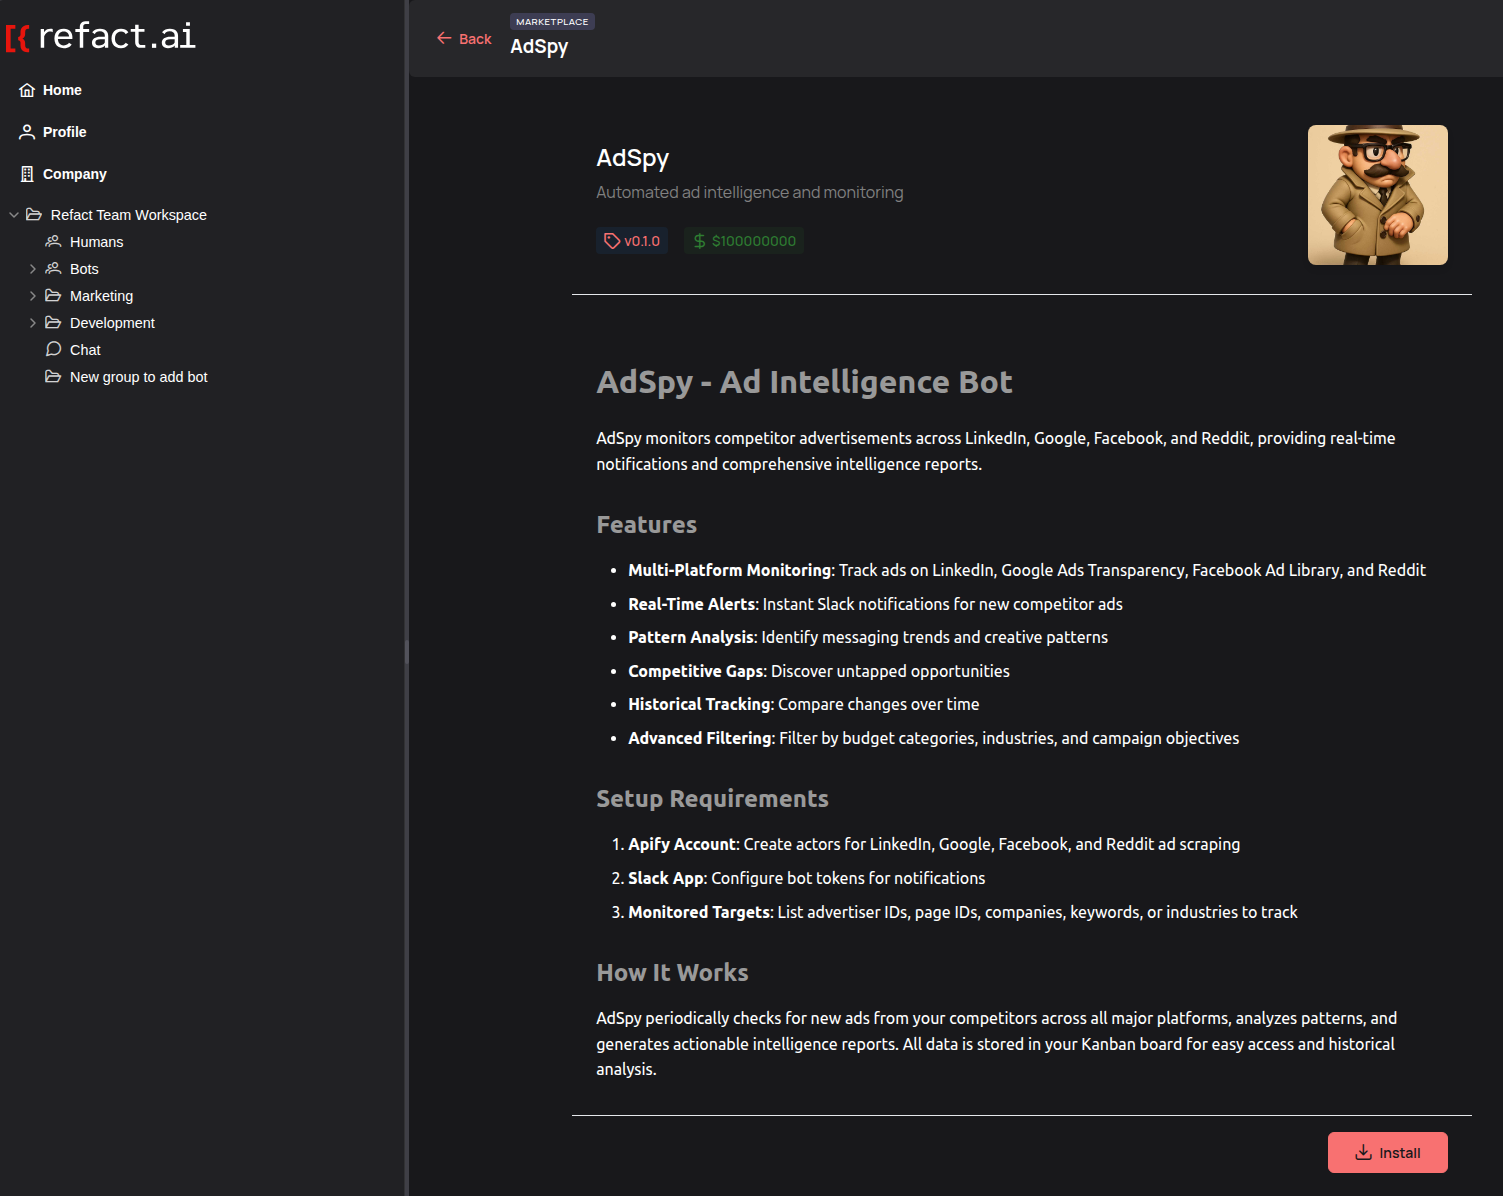
Task: Click the refact.ai logo icon
Action: coord(15,36)
